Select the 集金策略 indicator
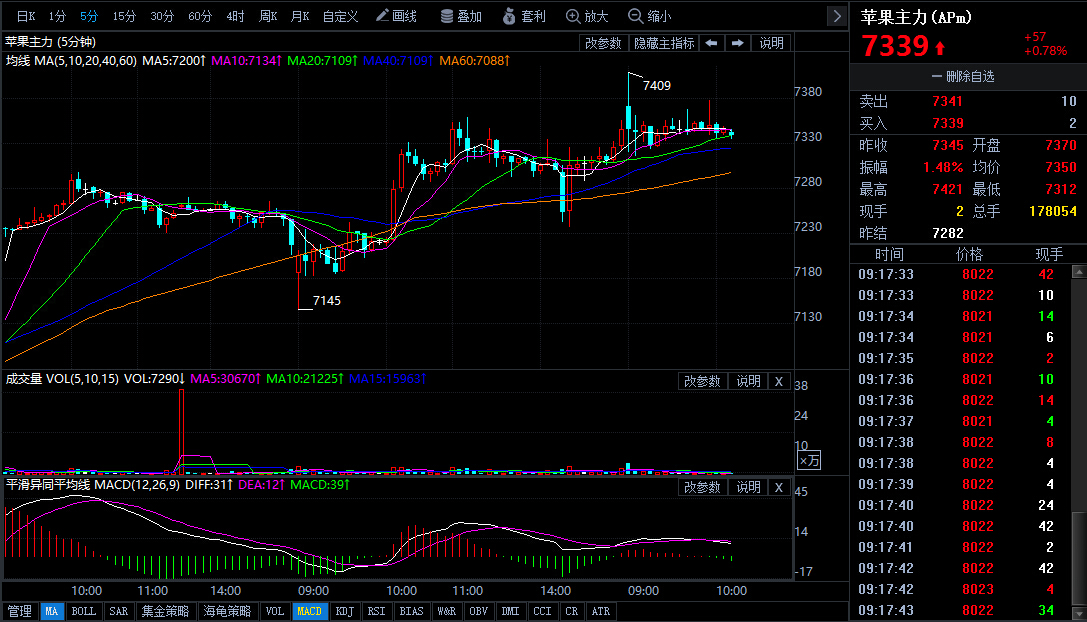Screen dimensions: 1087x622 [166, 611]
